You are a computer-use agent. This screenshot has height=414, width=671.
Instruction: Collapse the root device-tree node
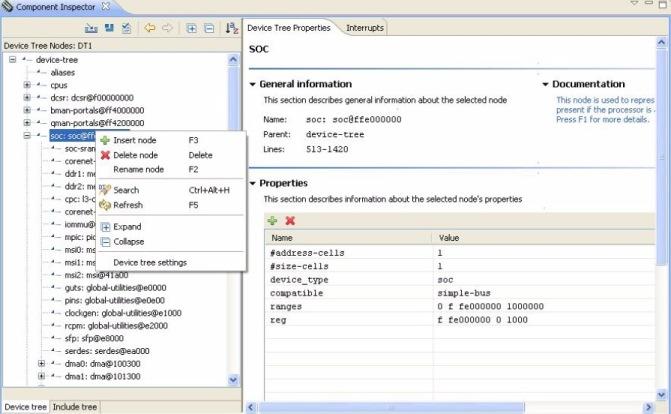pyautogui.click(x=12, y=59)
